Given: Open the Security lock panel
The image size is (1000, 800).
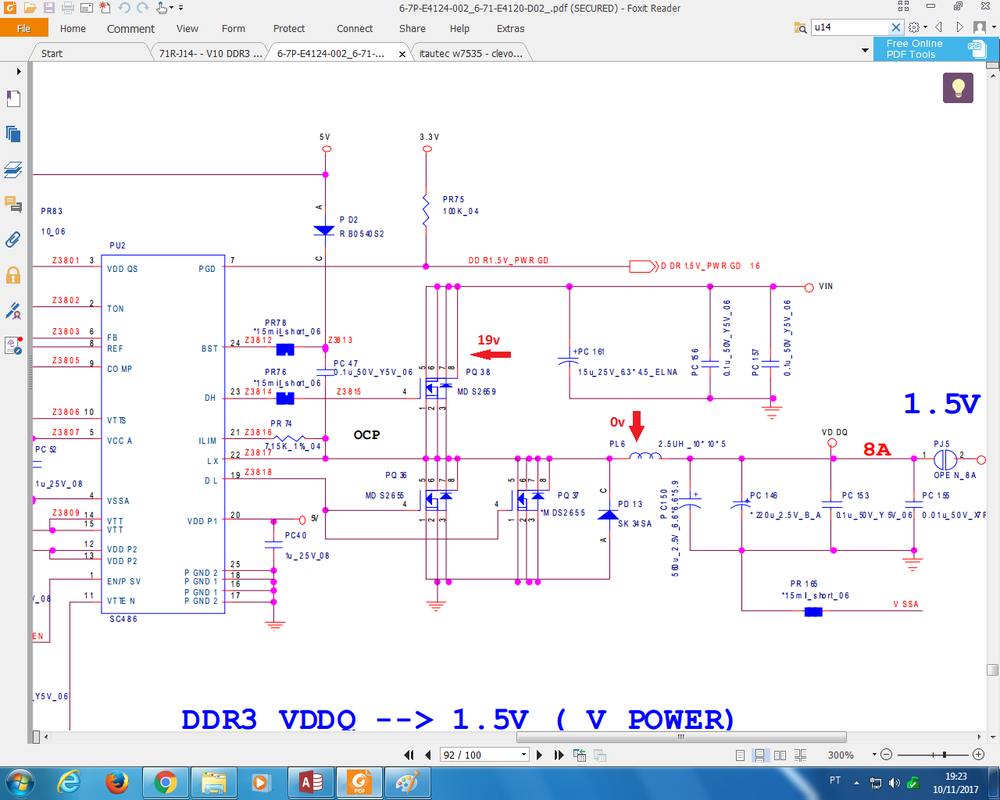Looking at the screenshot, I should 13,274.
